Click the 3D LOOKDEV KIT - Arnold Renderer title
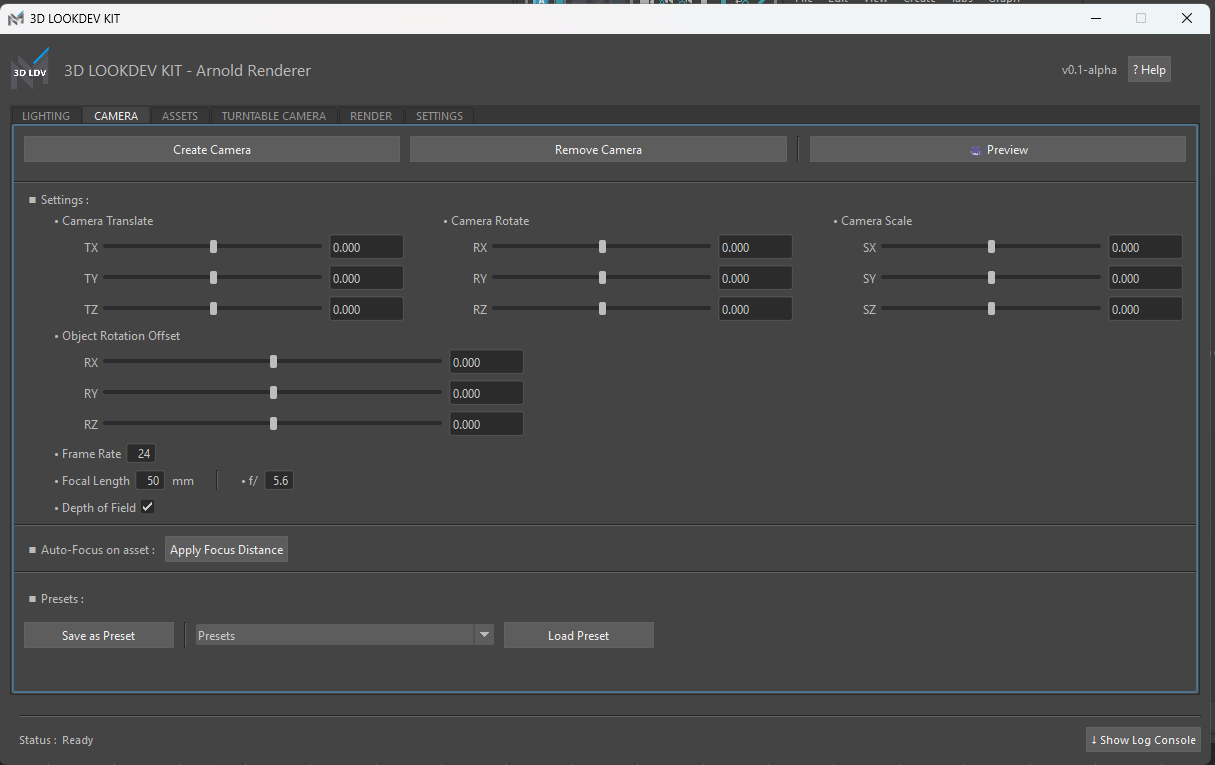The height and width of the screenshot is (765, 1215). (x=187, y=71)
